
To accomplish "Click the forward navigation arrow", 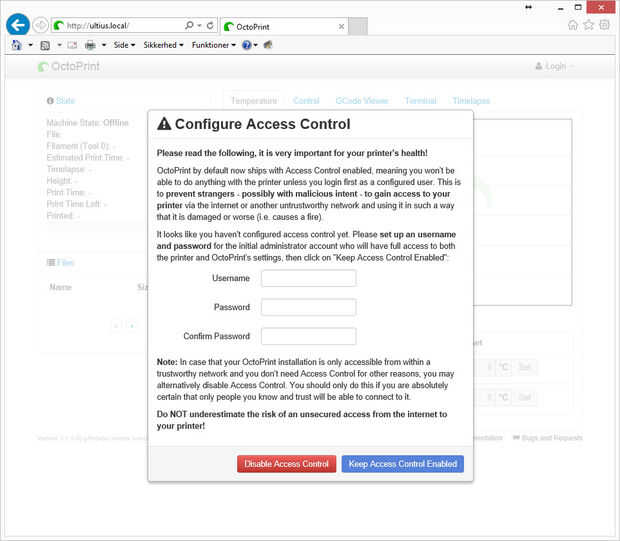I will tap(40, 25).
